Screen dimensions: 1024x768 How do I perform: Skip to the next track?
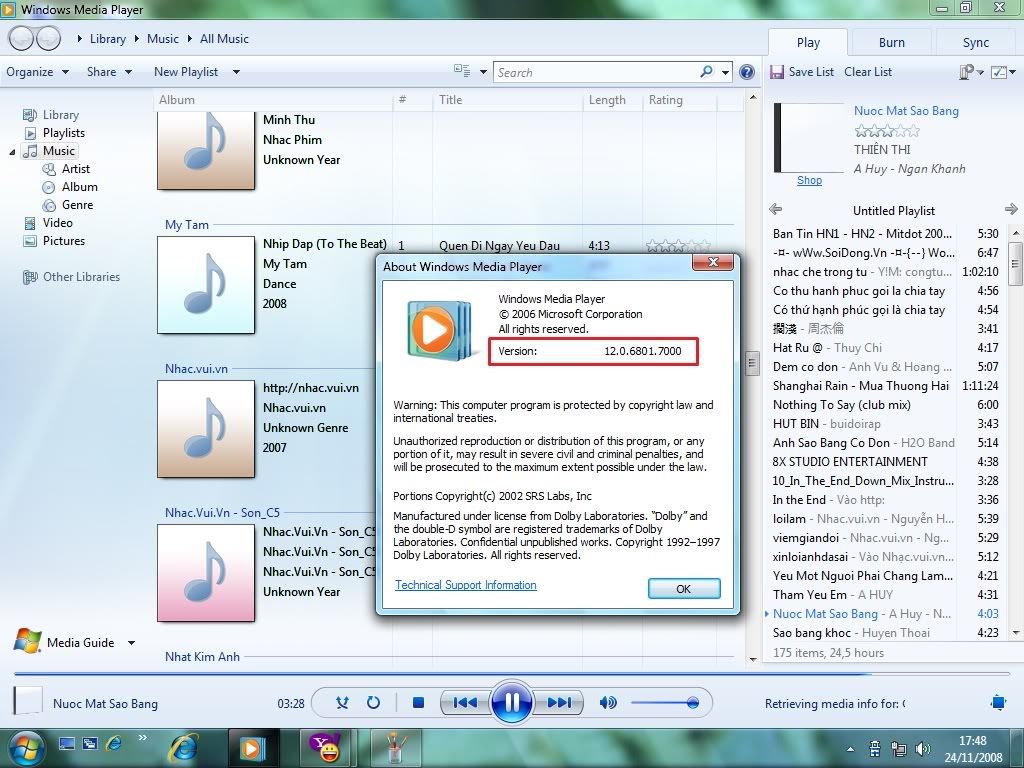559,703
